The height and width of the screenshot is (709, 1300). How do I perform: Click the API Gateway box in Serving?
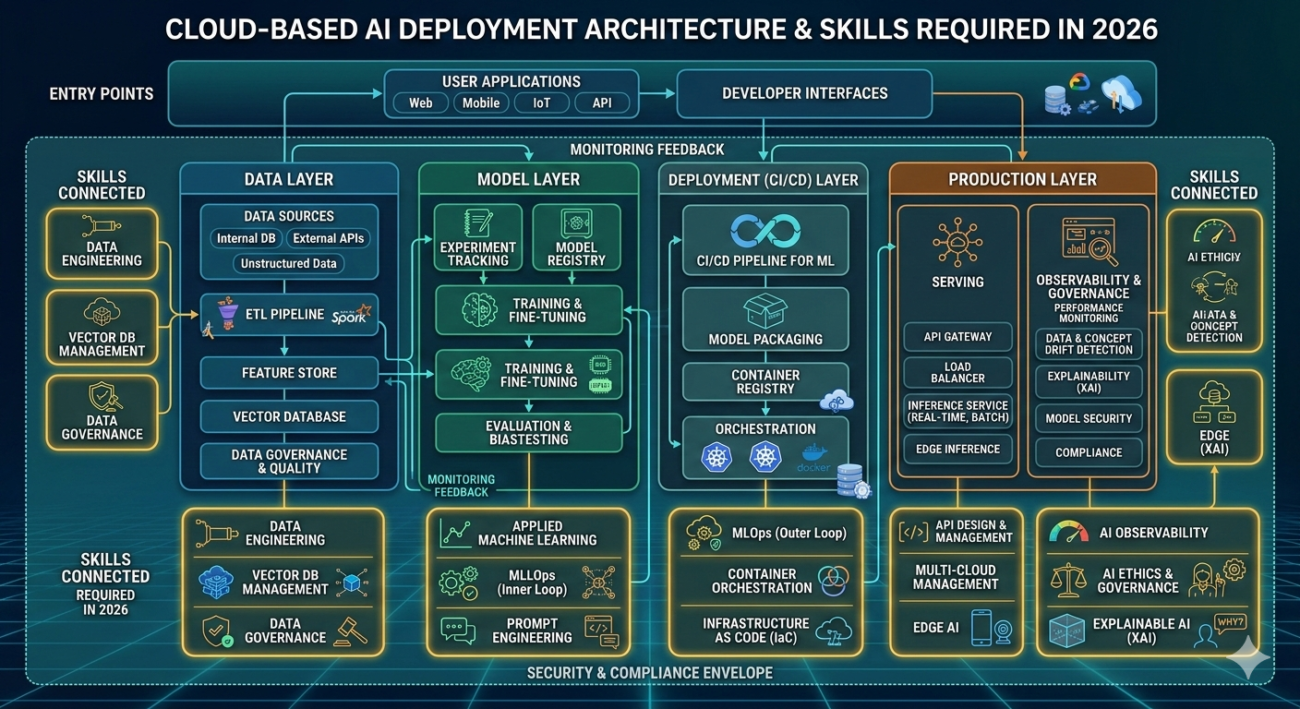957,337
